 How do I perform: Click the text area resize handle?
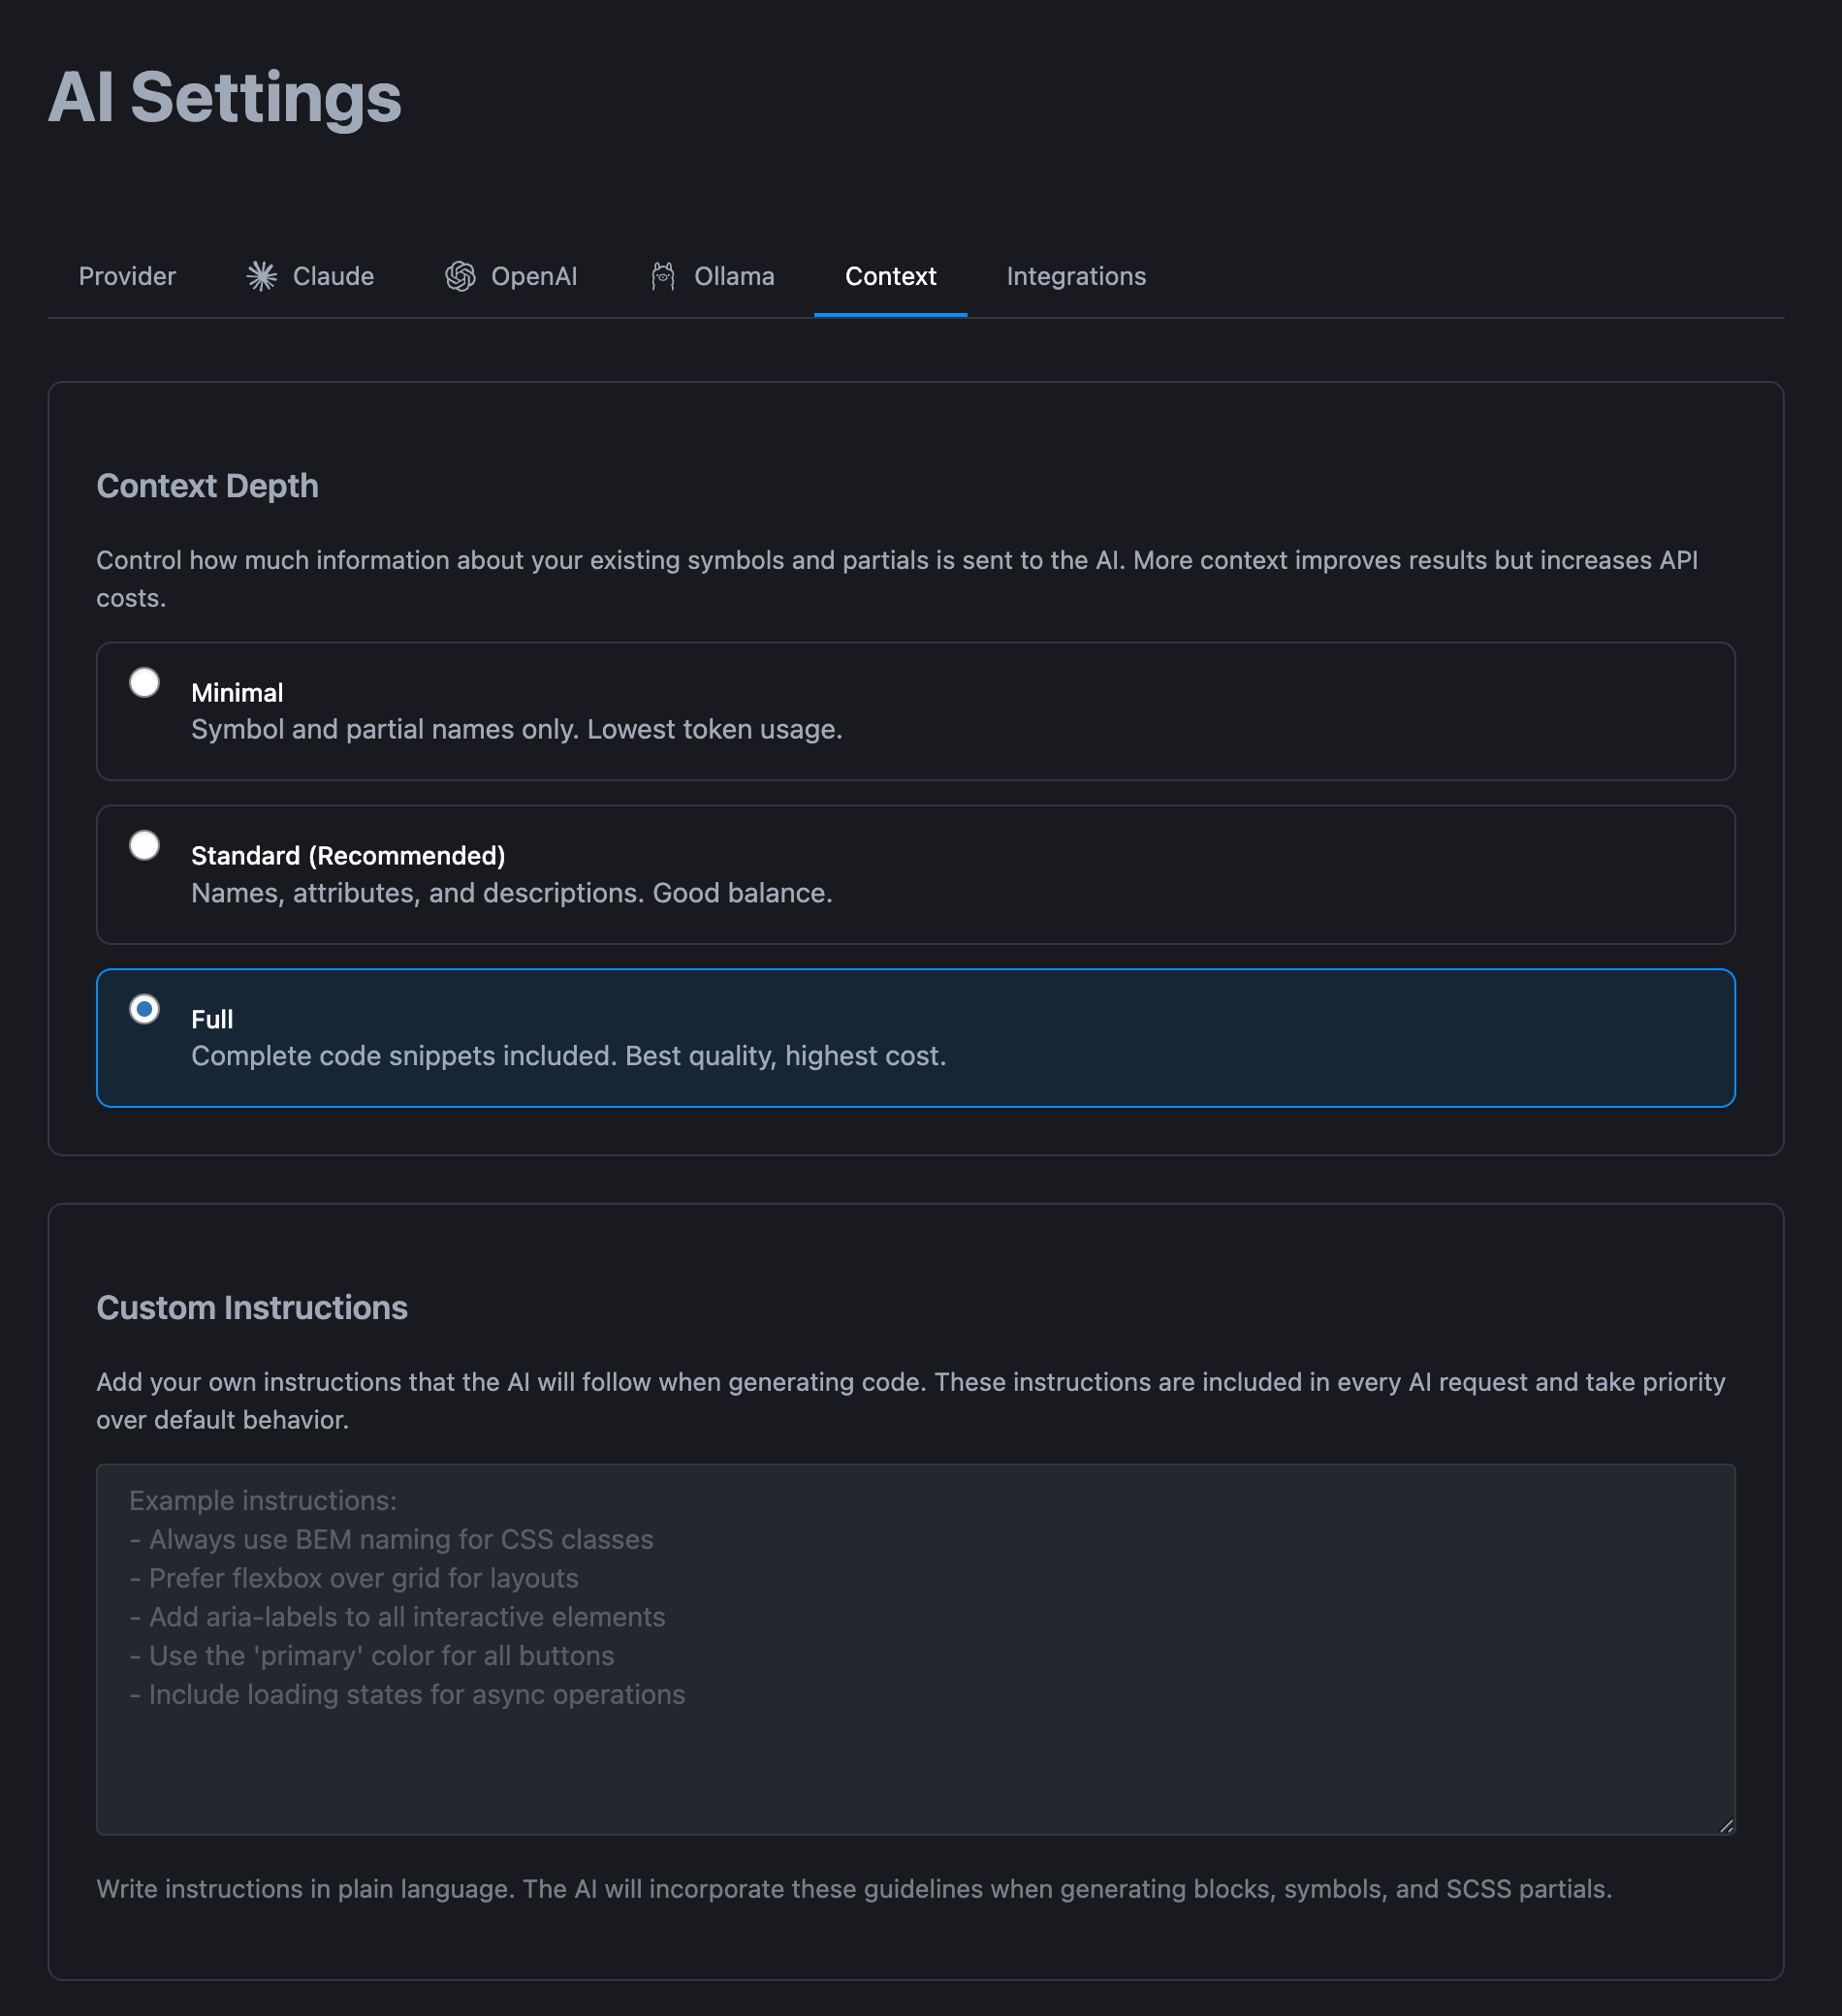click(x=1726, y=1826)
